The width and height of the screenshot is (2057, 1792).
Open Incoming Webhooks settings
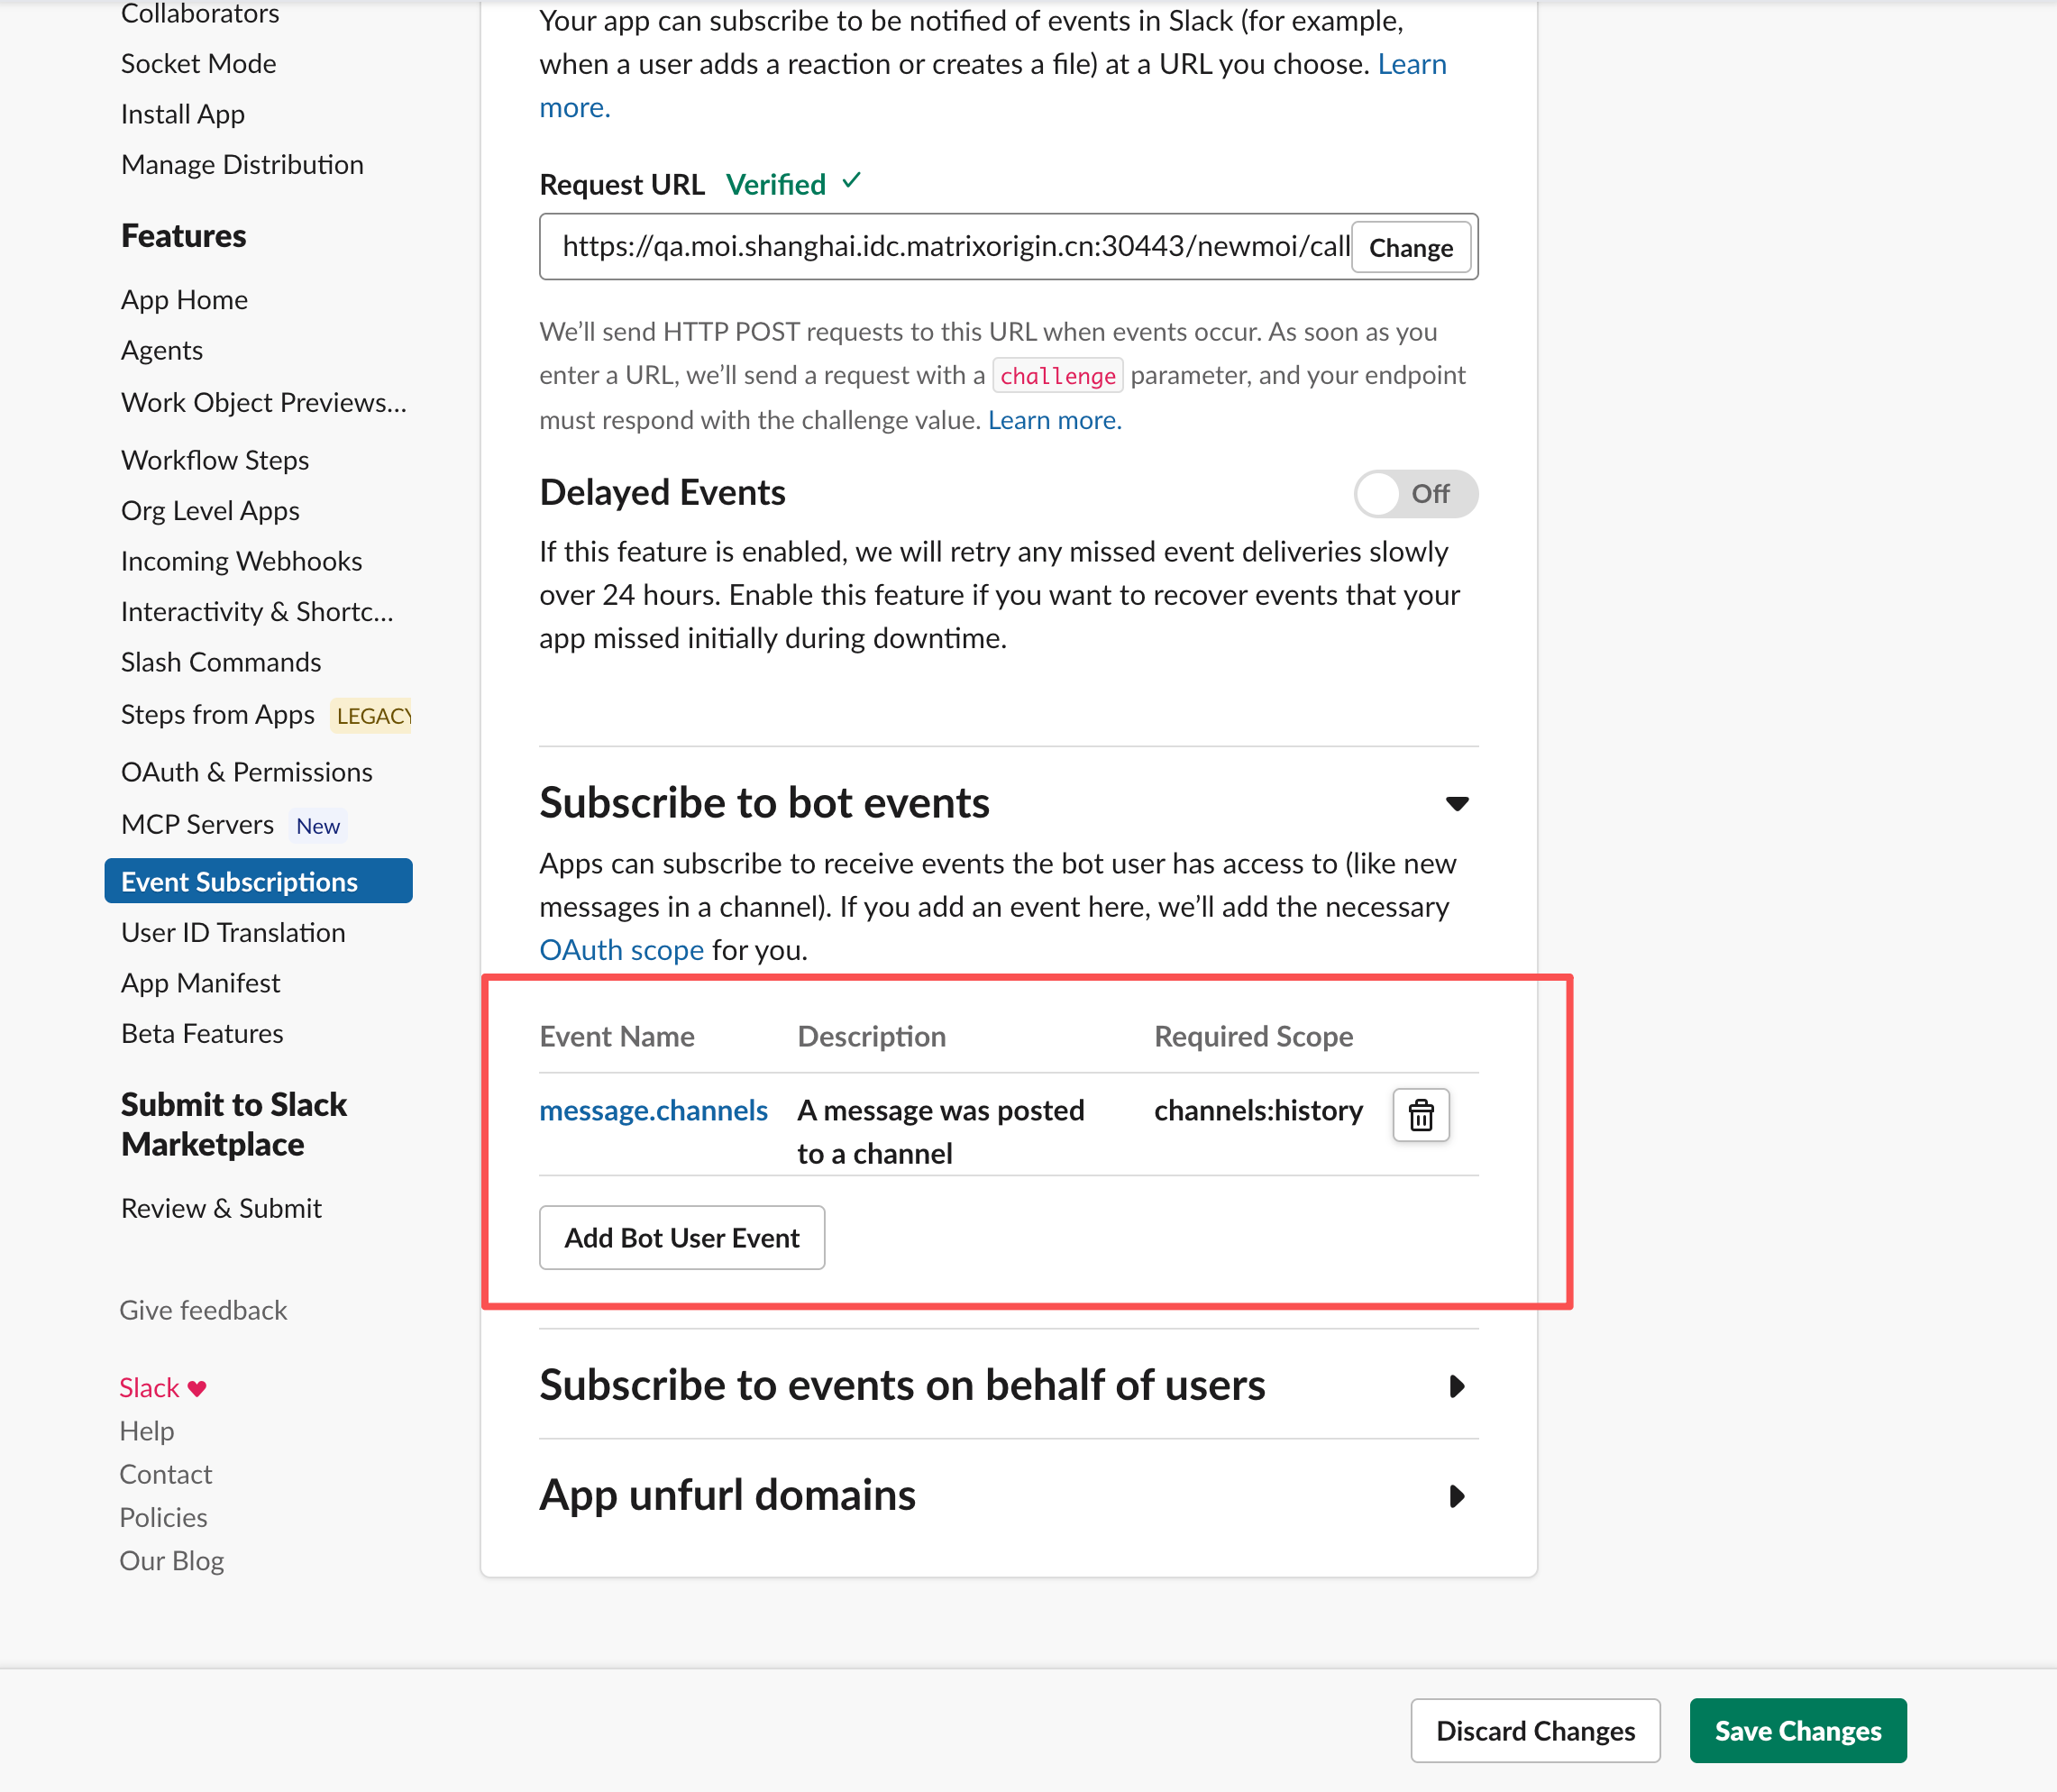pos(241,561)
